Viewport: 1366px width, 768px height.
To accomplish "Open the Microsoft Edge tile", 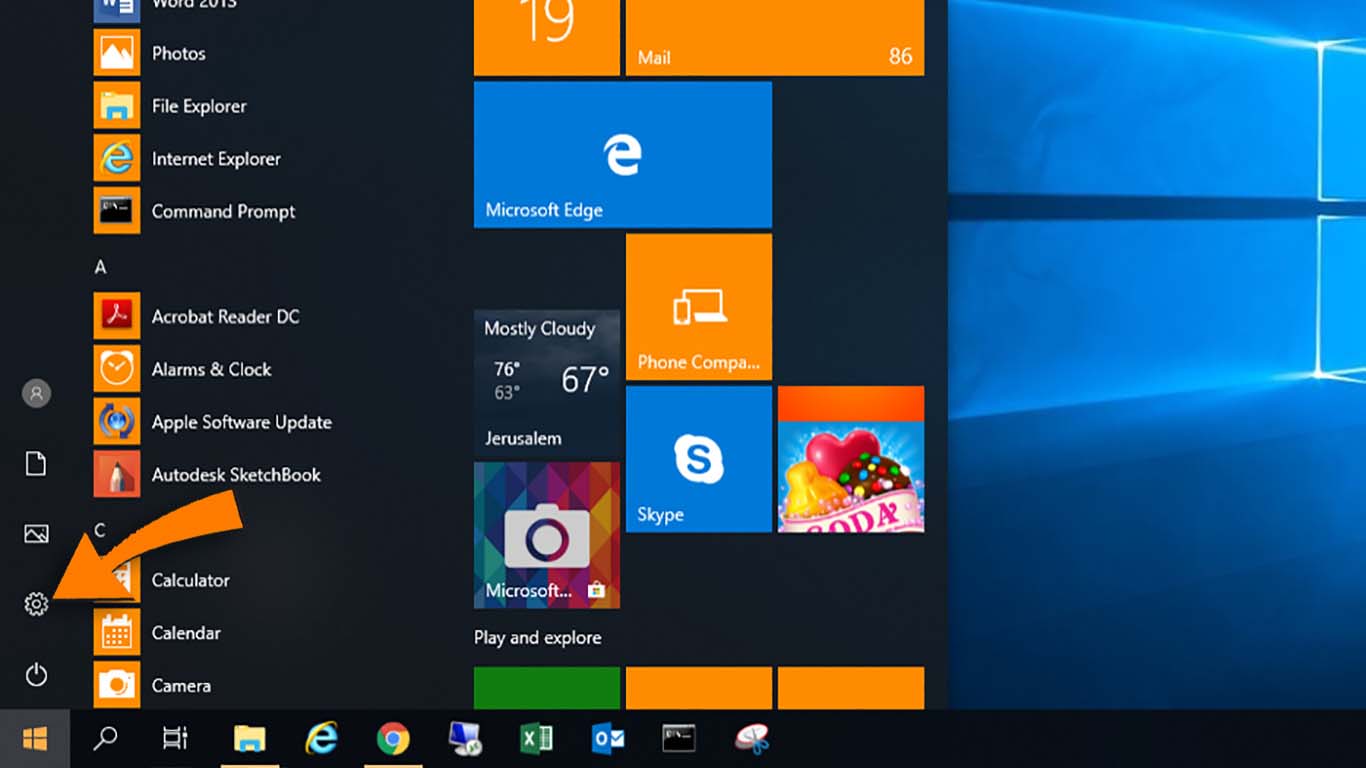I will [622, 155].
